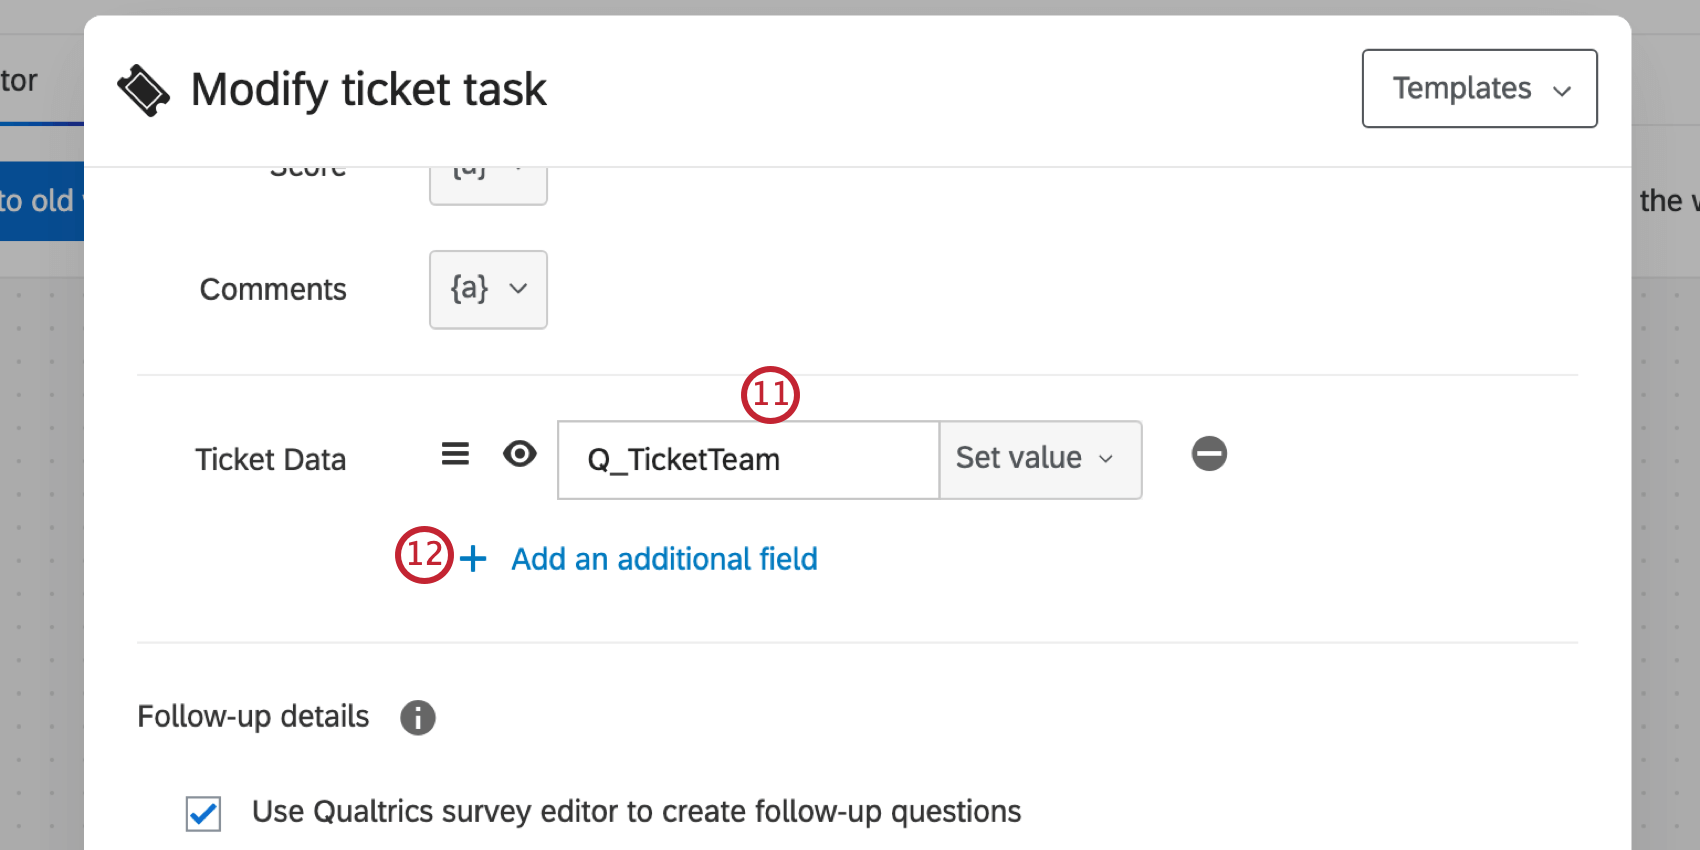Click the Ticket Data section label
The height and width of the screenshot is (850, 1700).
[x=270, y=460]
